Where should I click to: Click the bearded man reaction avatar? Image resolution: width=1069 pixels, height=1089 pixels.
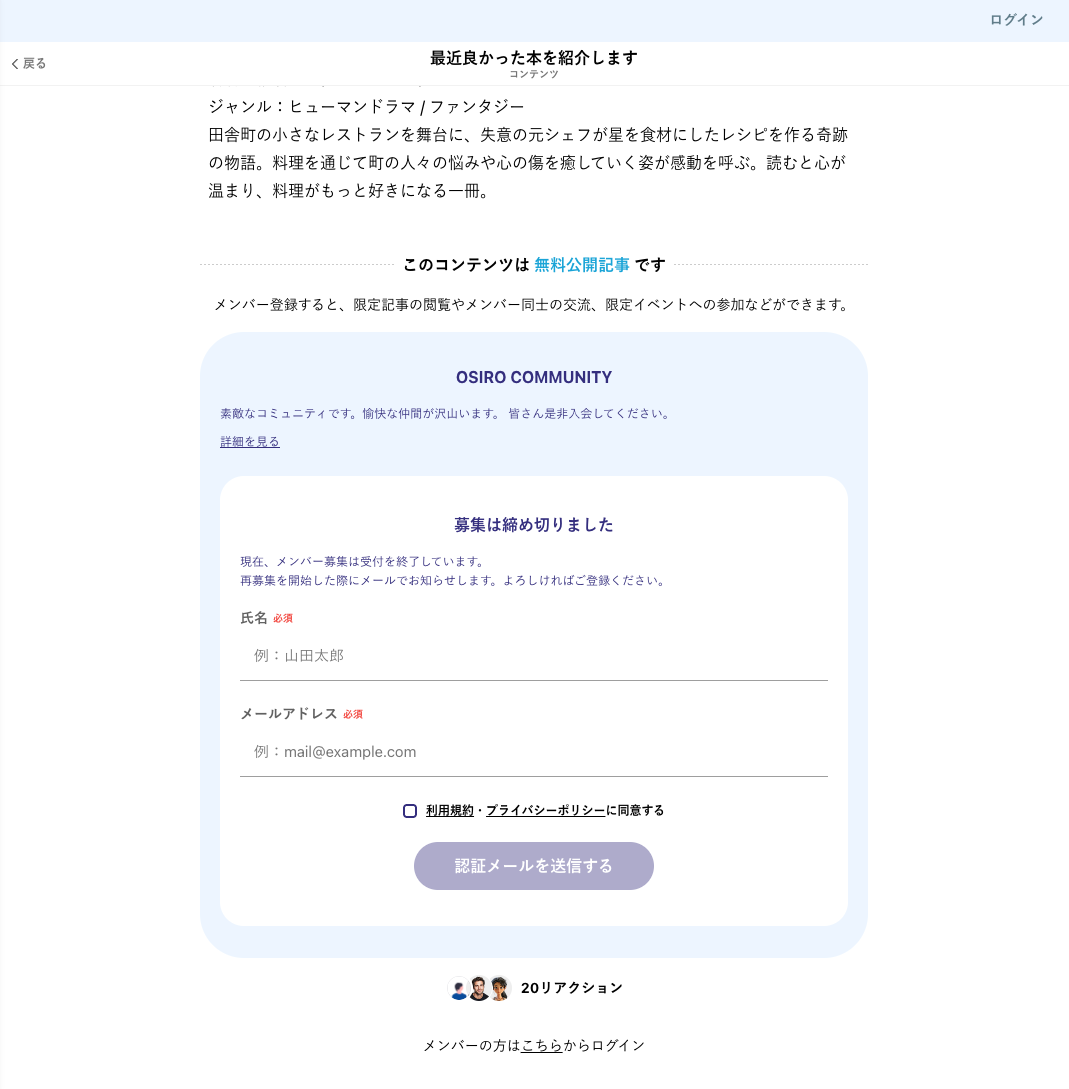tap(479, 988)
